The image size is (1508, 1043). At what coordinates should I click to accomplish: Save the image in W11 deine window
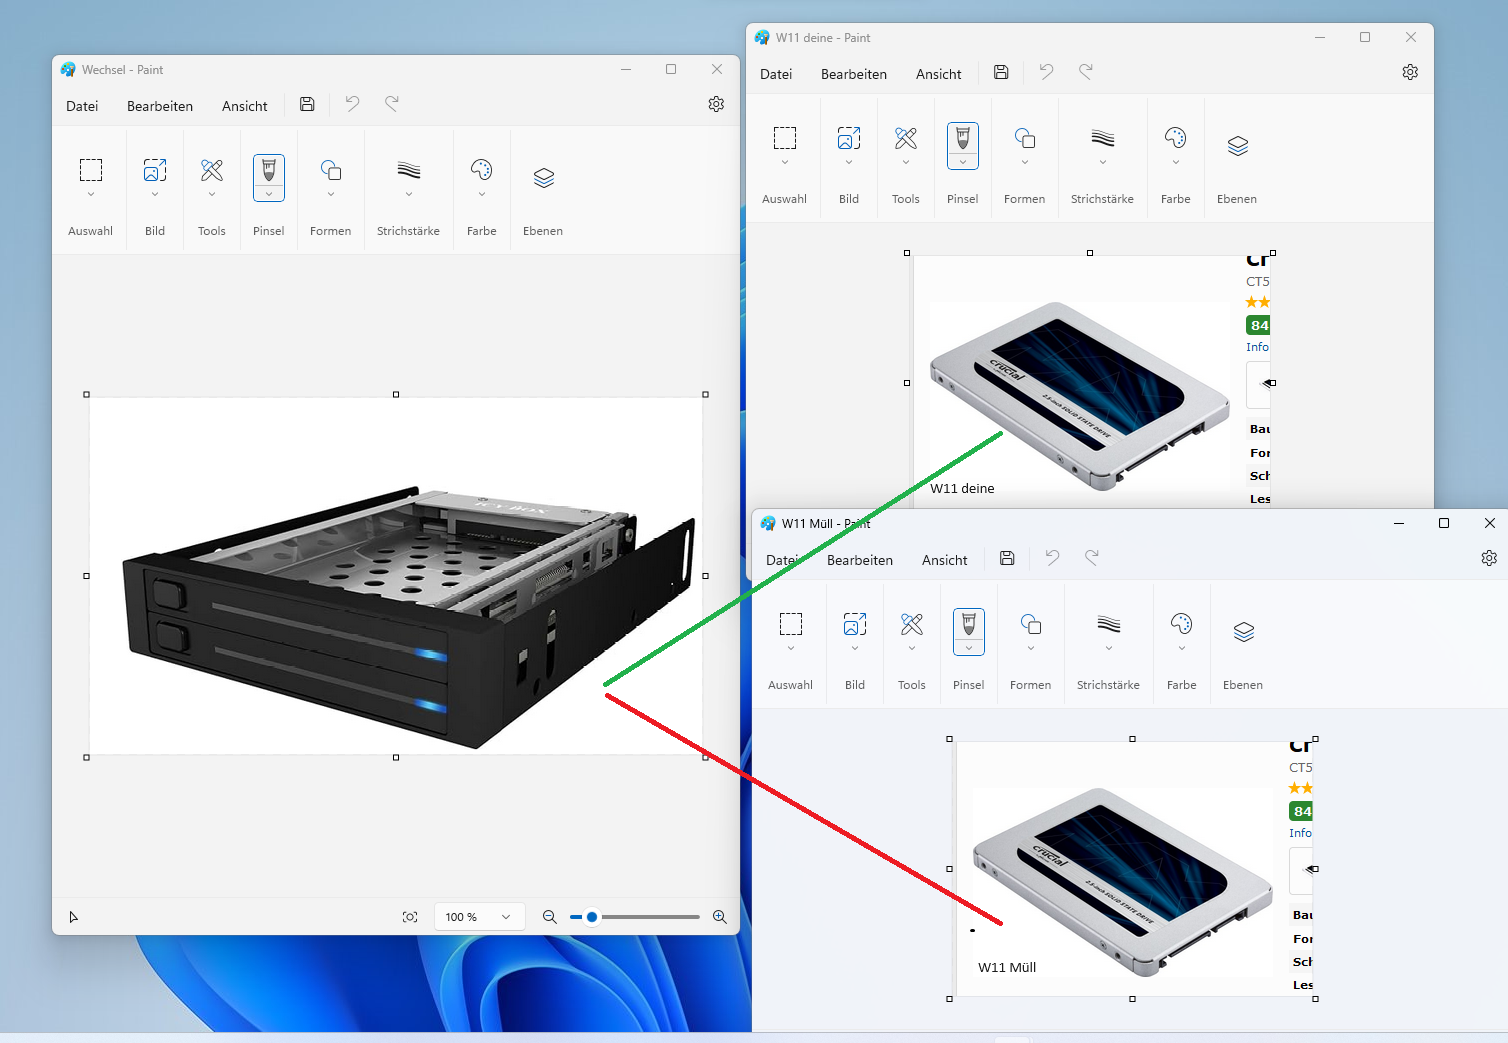[1001, 72]
